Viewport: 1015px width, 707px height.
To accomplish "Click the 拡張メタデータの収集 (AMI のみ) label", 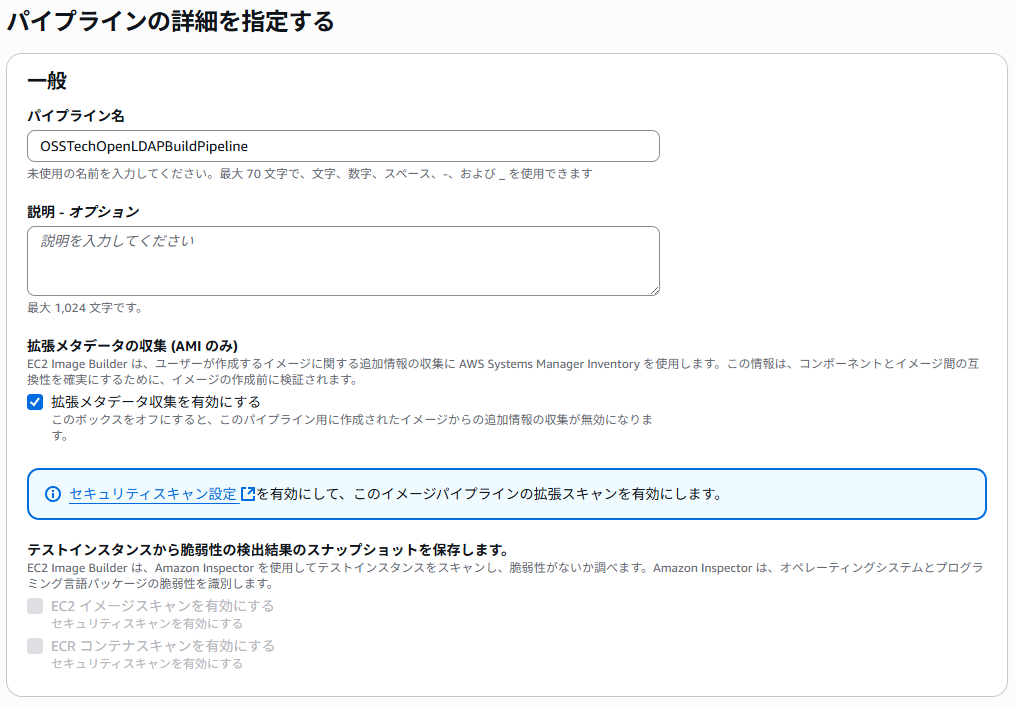I will (133, 346).
